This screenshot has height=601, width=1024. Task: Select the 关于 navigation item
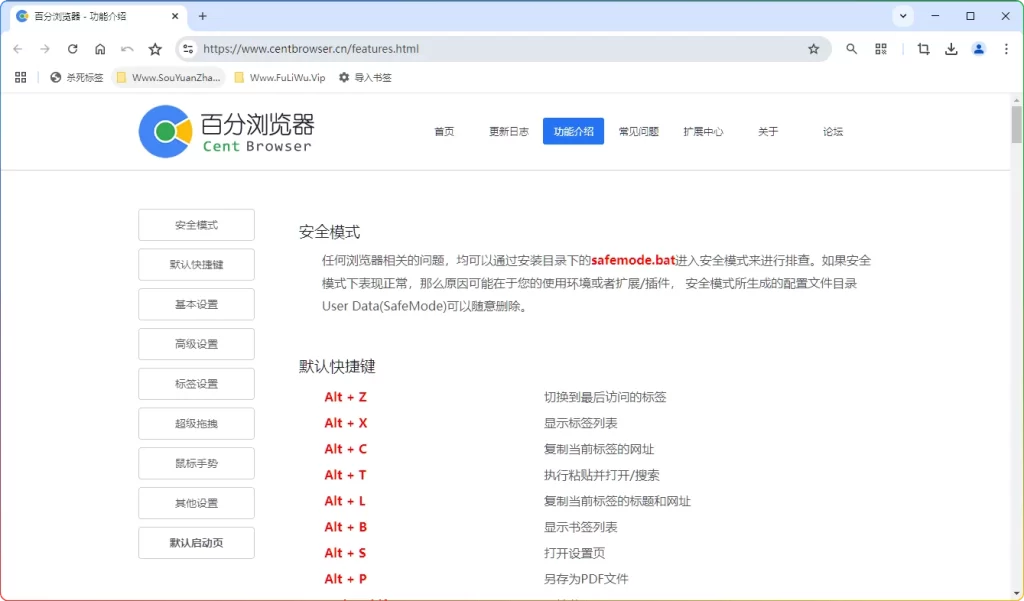[x=768, y=131]
